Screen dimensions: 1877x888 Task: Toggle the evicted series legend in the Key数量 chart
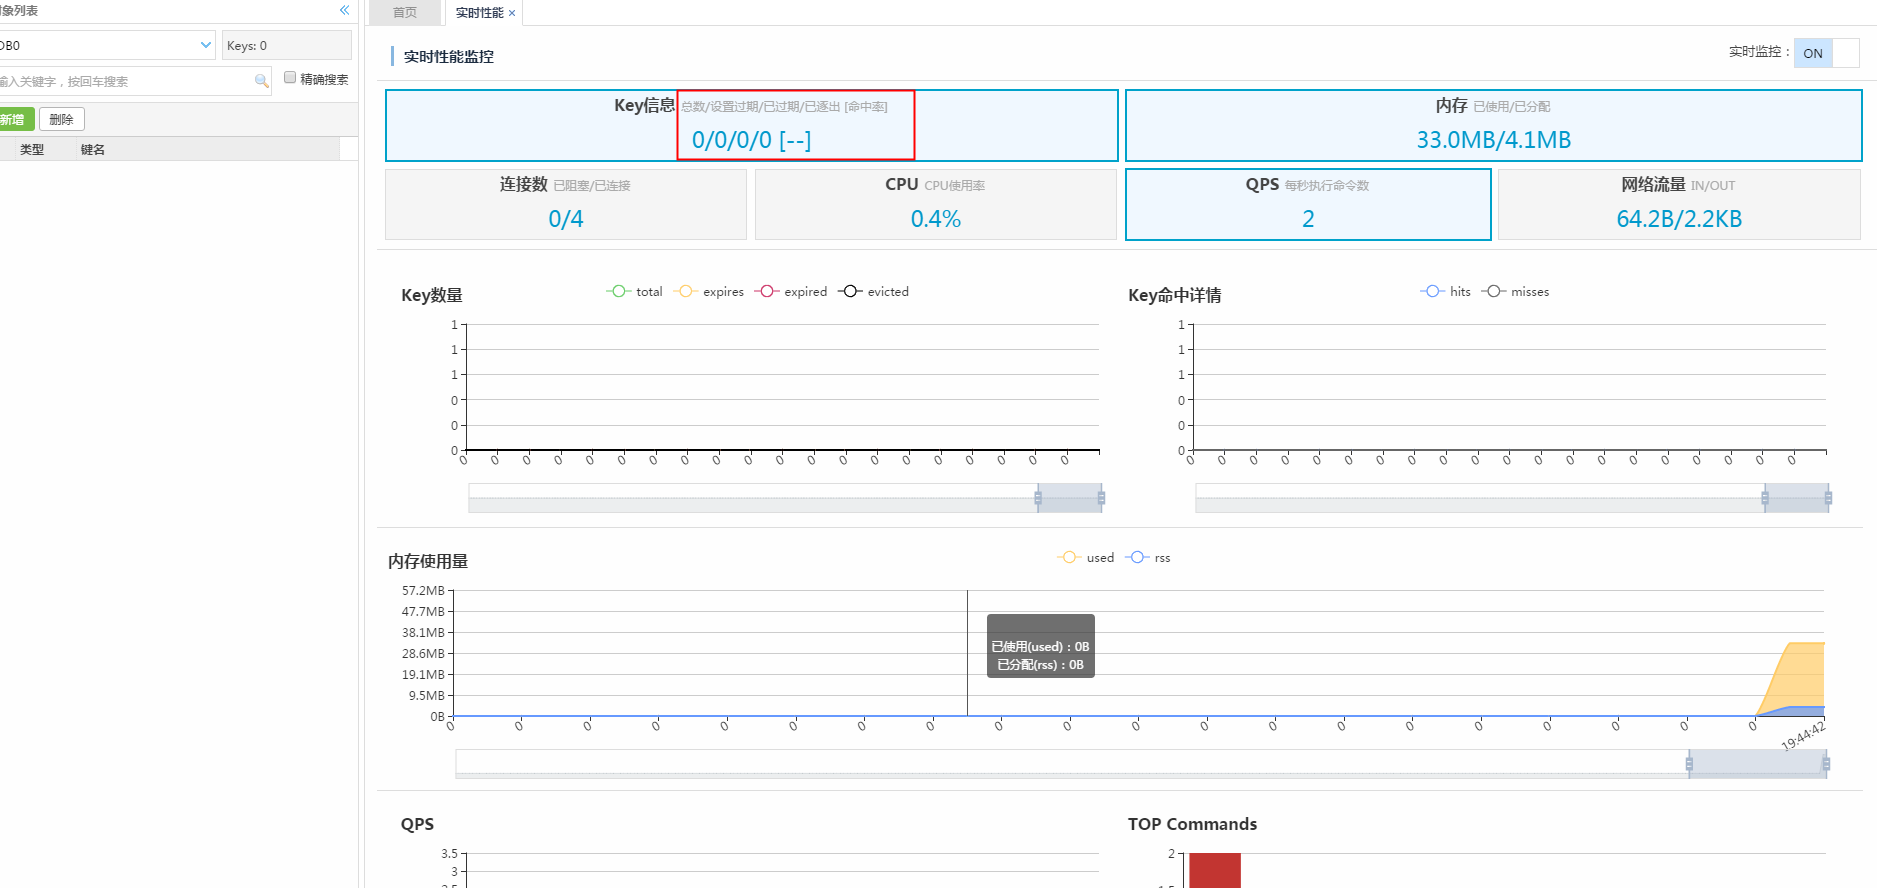tap(874, 291)
